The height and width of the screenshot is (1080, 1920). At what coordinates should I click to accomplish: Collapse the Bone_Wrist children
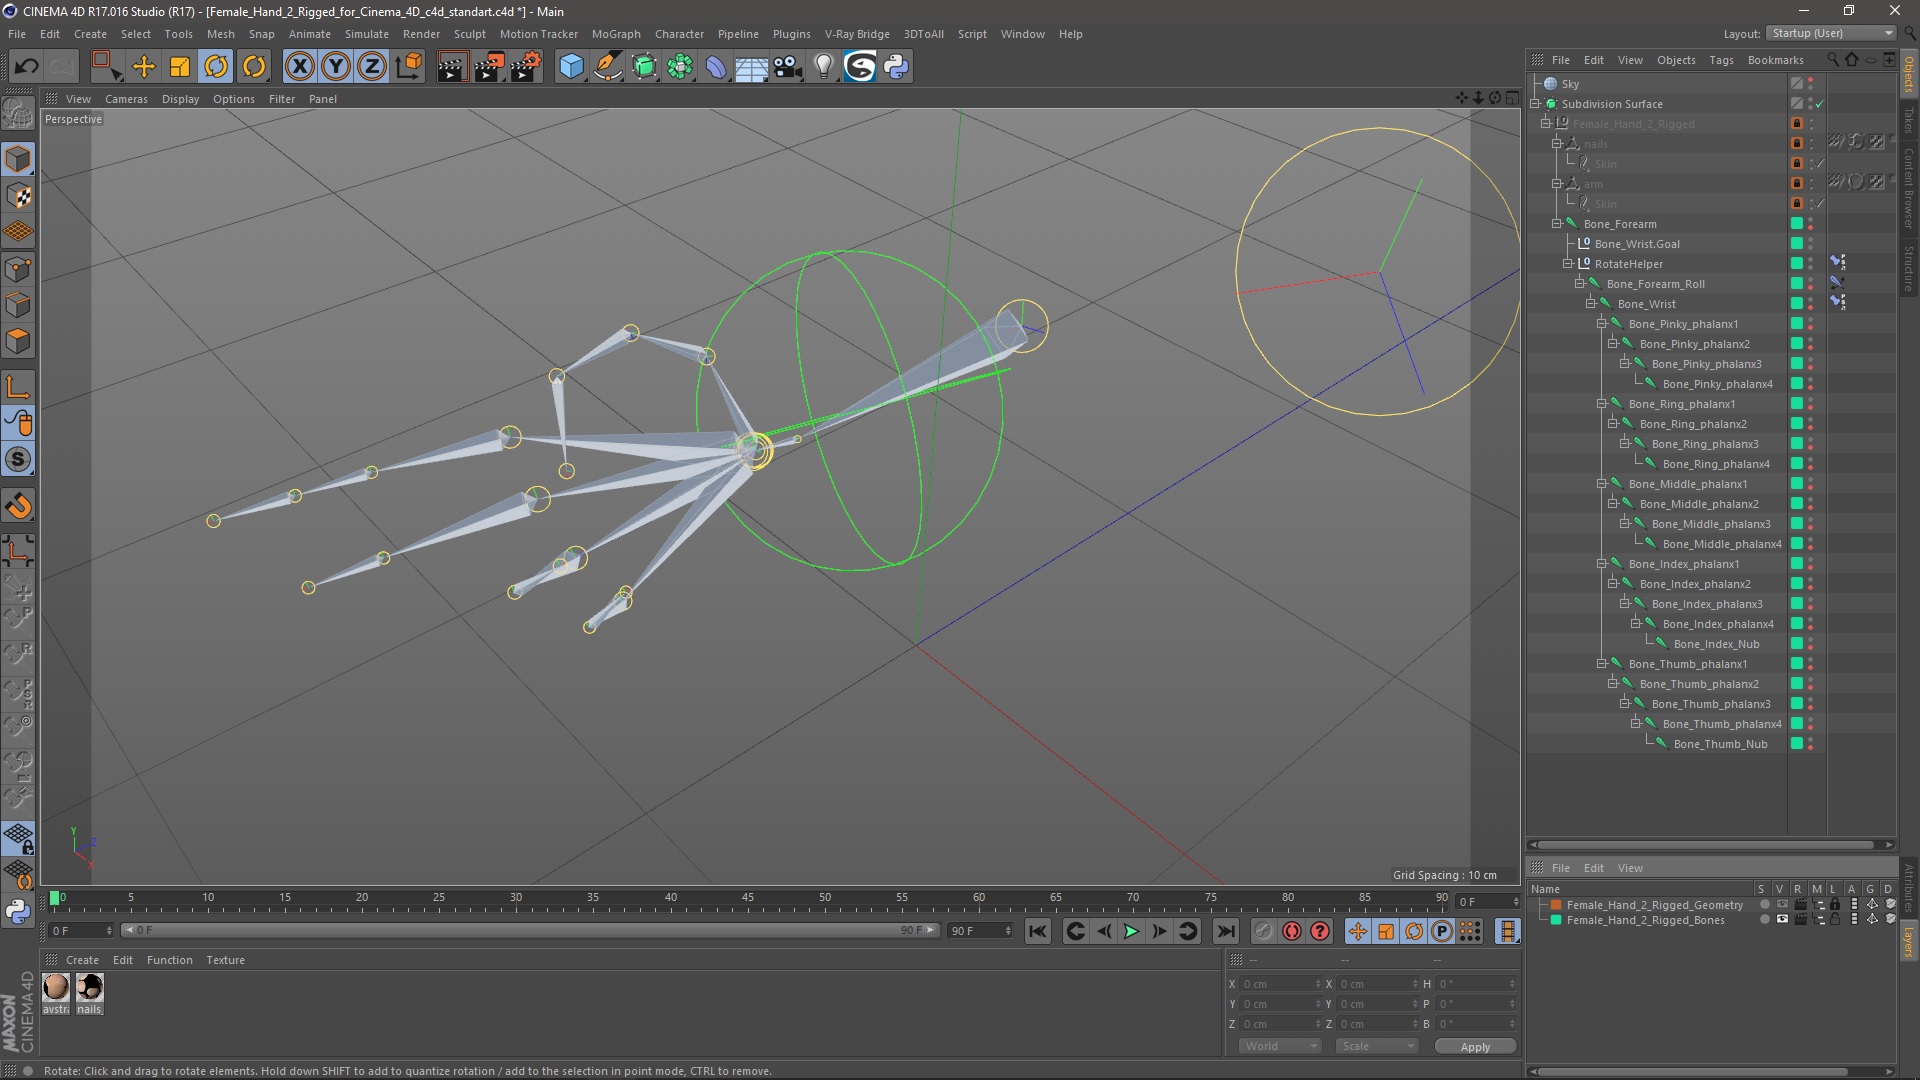(1590, 304)
